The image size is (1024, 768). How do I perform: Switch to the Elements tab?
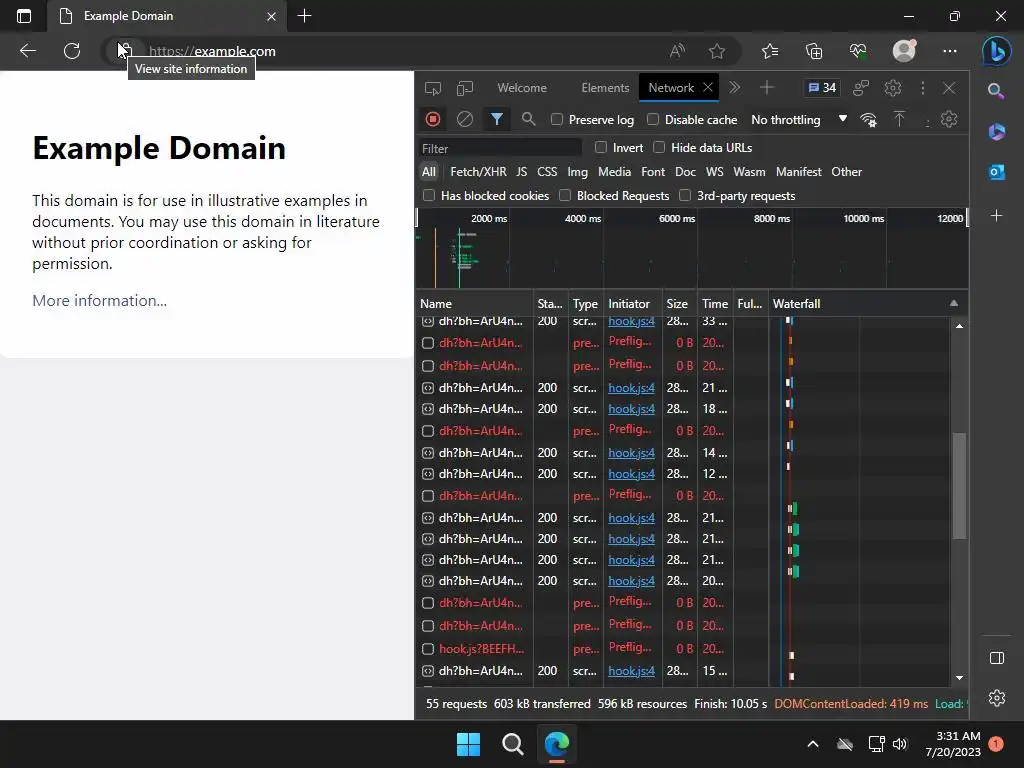coord(605,88)
